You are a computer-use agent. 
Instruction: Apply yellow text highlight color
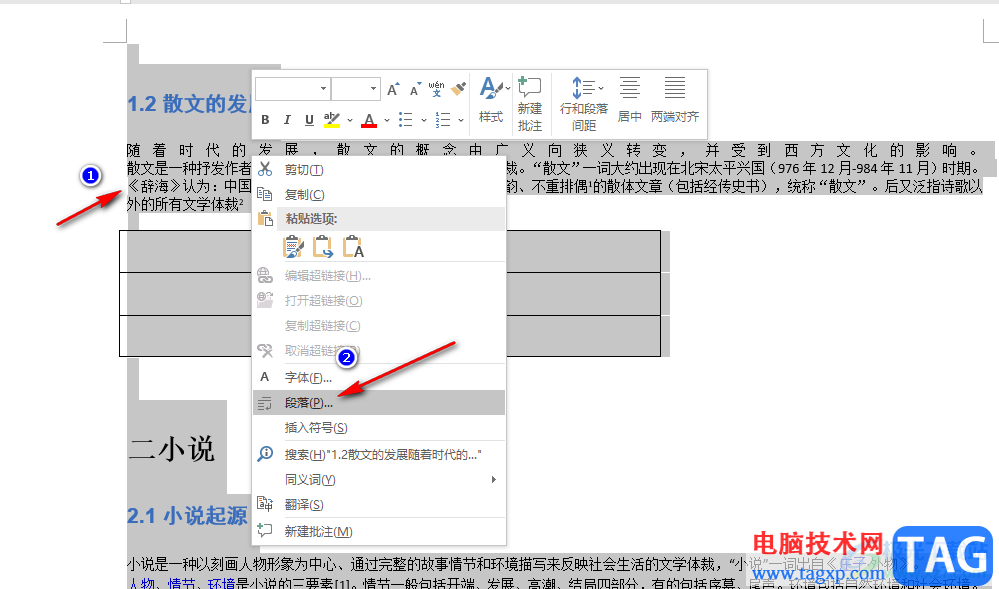point(332,119)
